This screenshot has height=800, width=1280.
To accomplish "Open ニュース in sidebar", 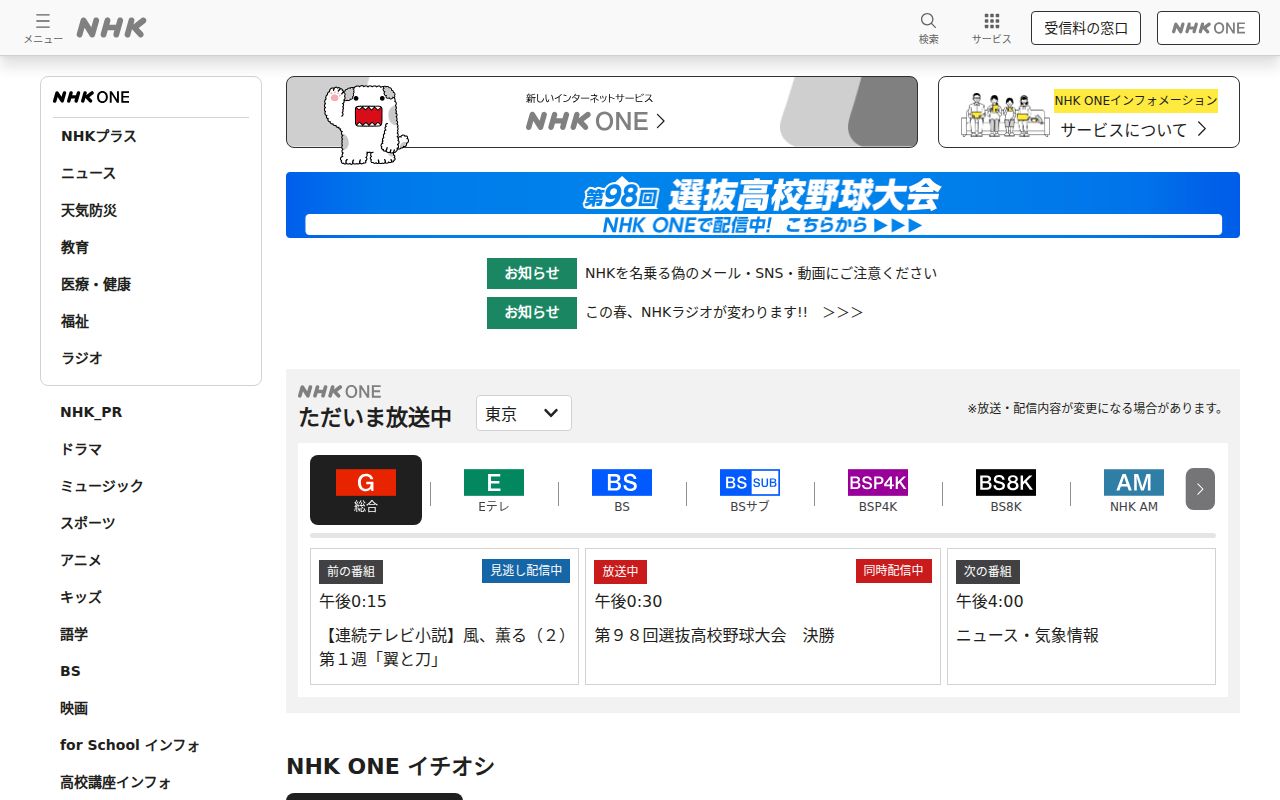I will pos(89,173).
